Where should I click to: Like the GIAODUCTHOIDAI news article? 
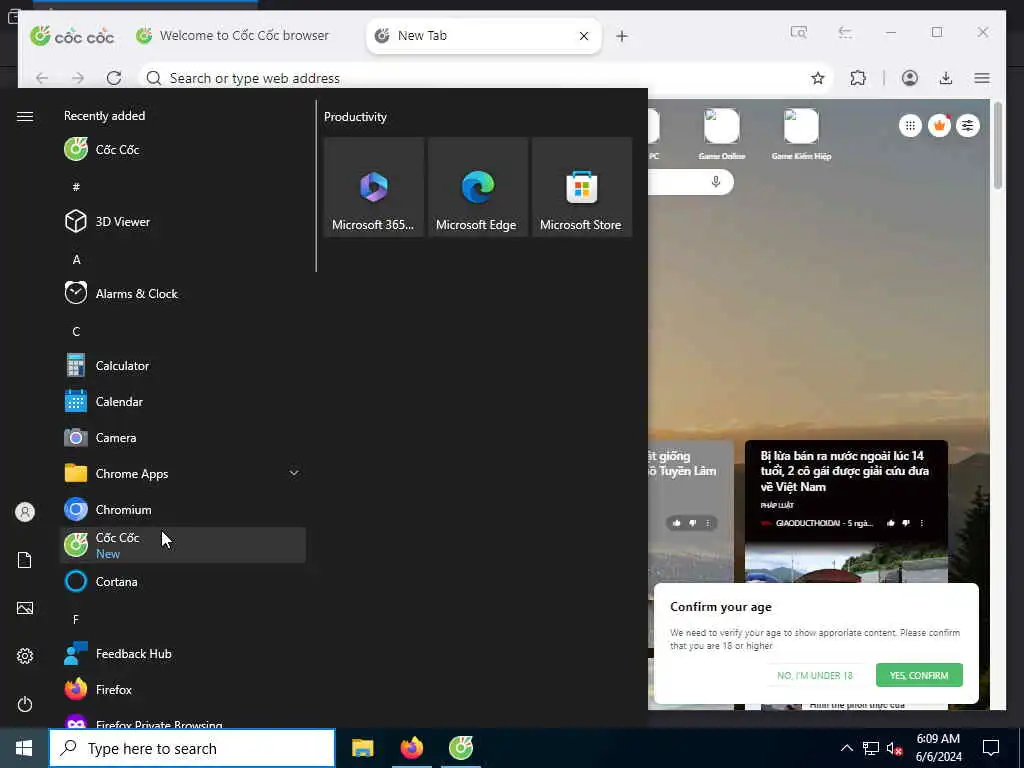click(891, 523)
